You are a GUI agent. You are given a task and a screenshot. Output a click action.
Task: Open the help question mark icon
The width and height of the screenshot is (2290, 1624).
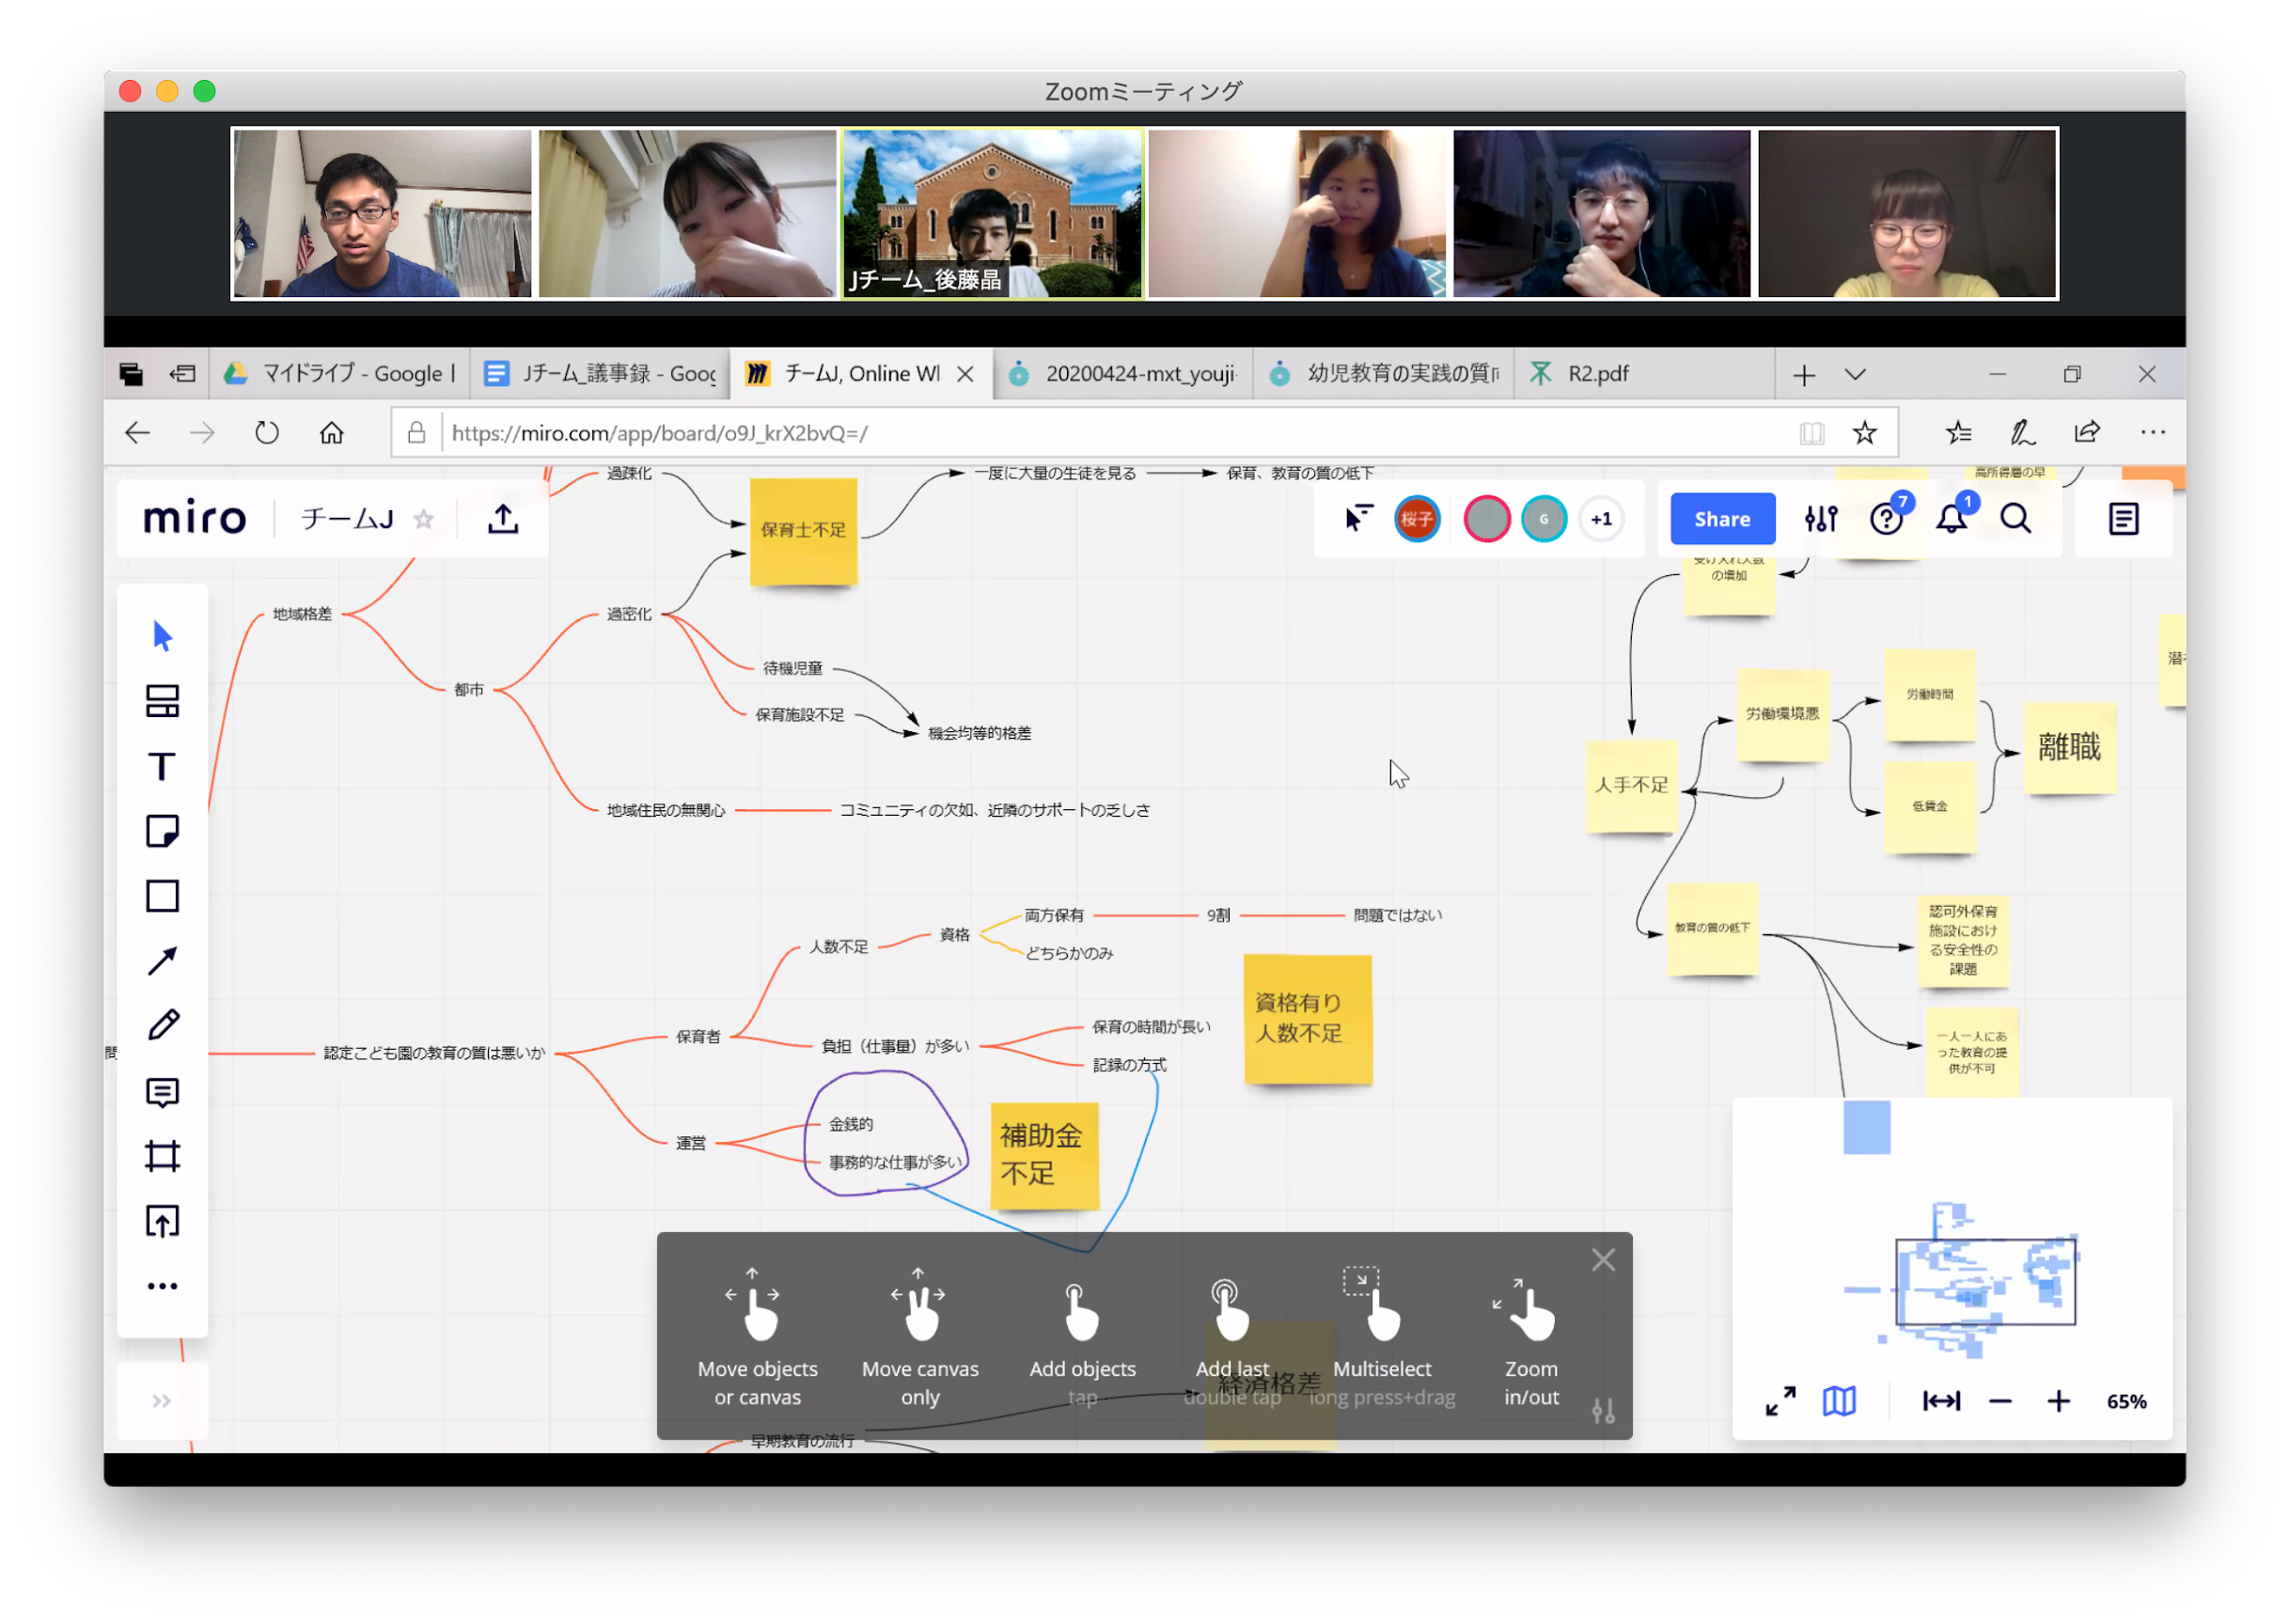pyautogui.click(x=1887, y=519)
